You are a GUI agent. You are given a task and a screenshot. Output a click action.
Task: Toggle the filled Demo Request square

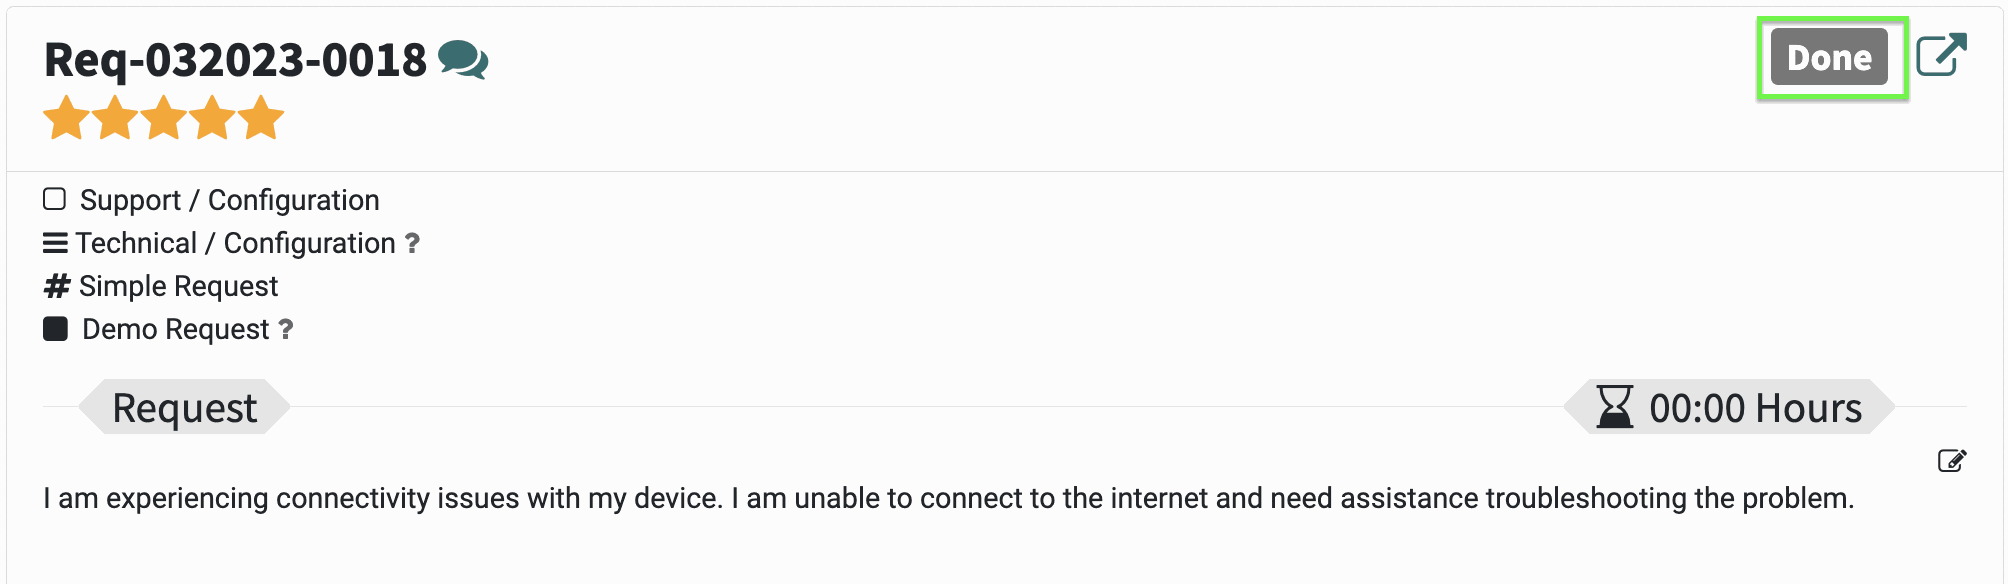(55, 328)
